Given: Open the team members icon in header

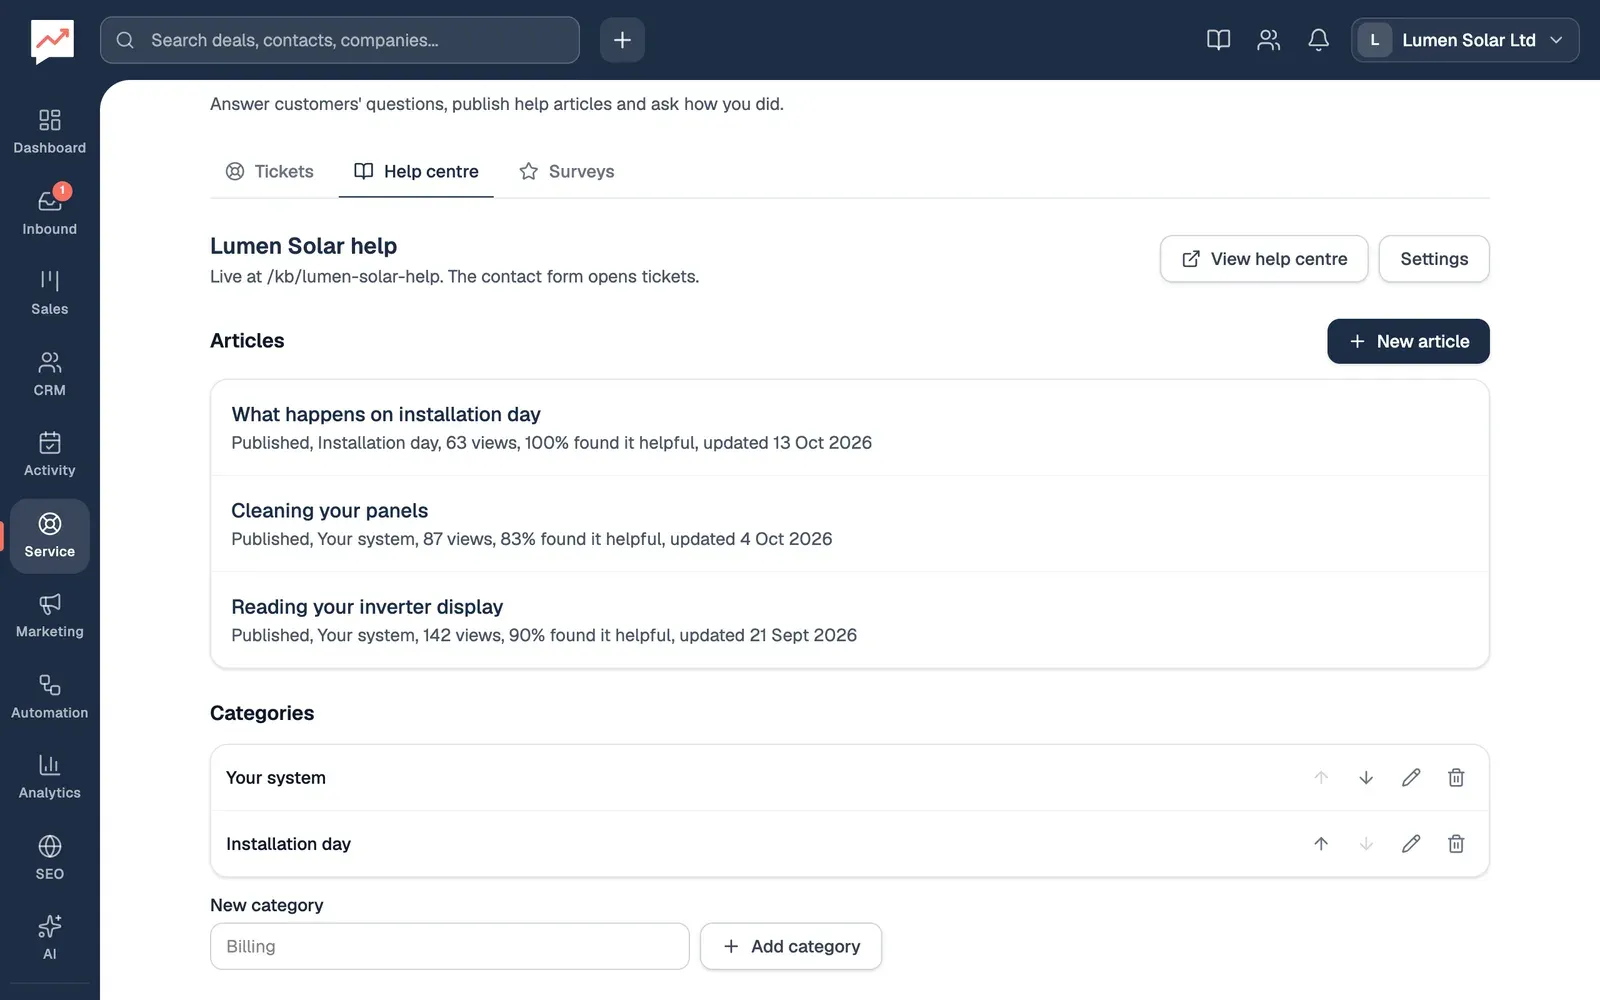Looking at the screenshot, I should [1268, 40].
